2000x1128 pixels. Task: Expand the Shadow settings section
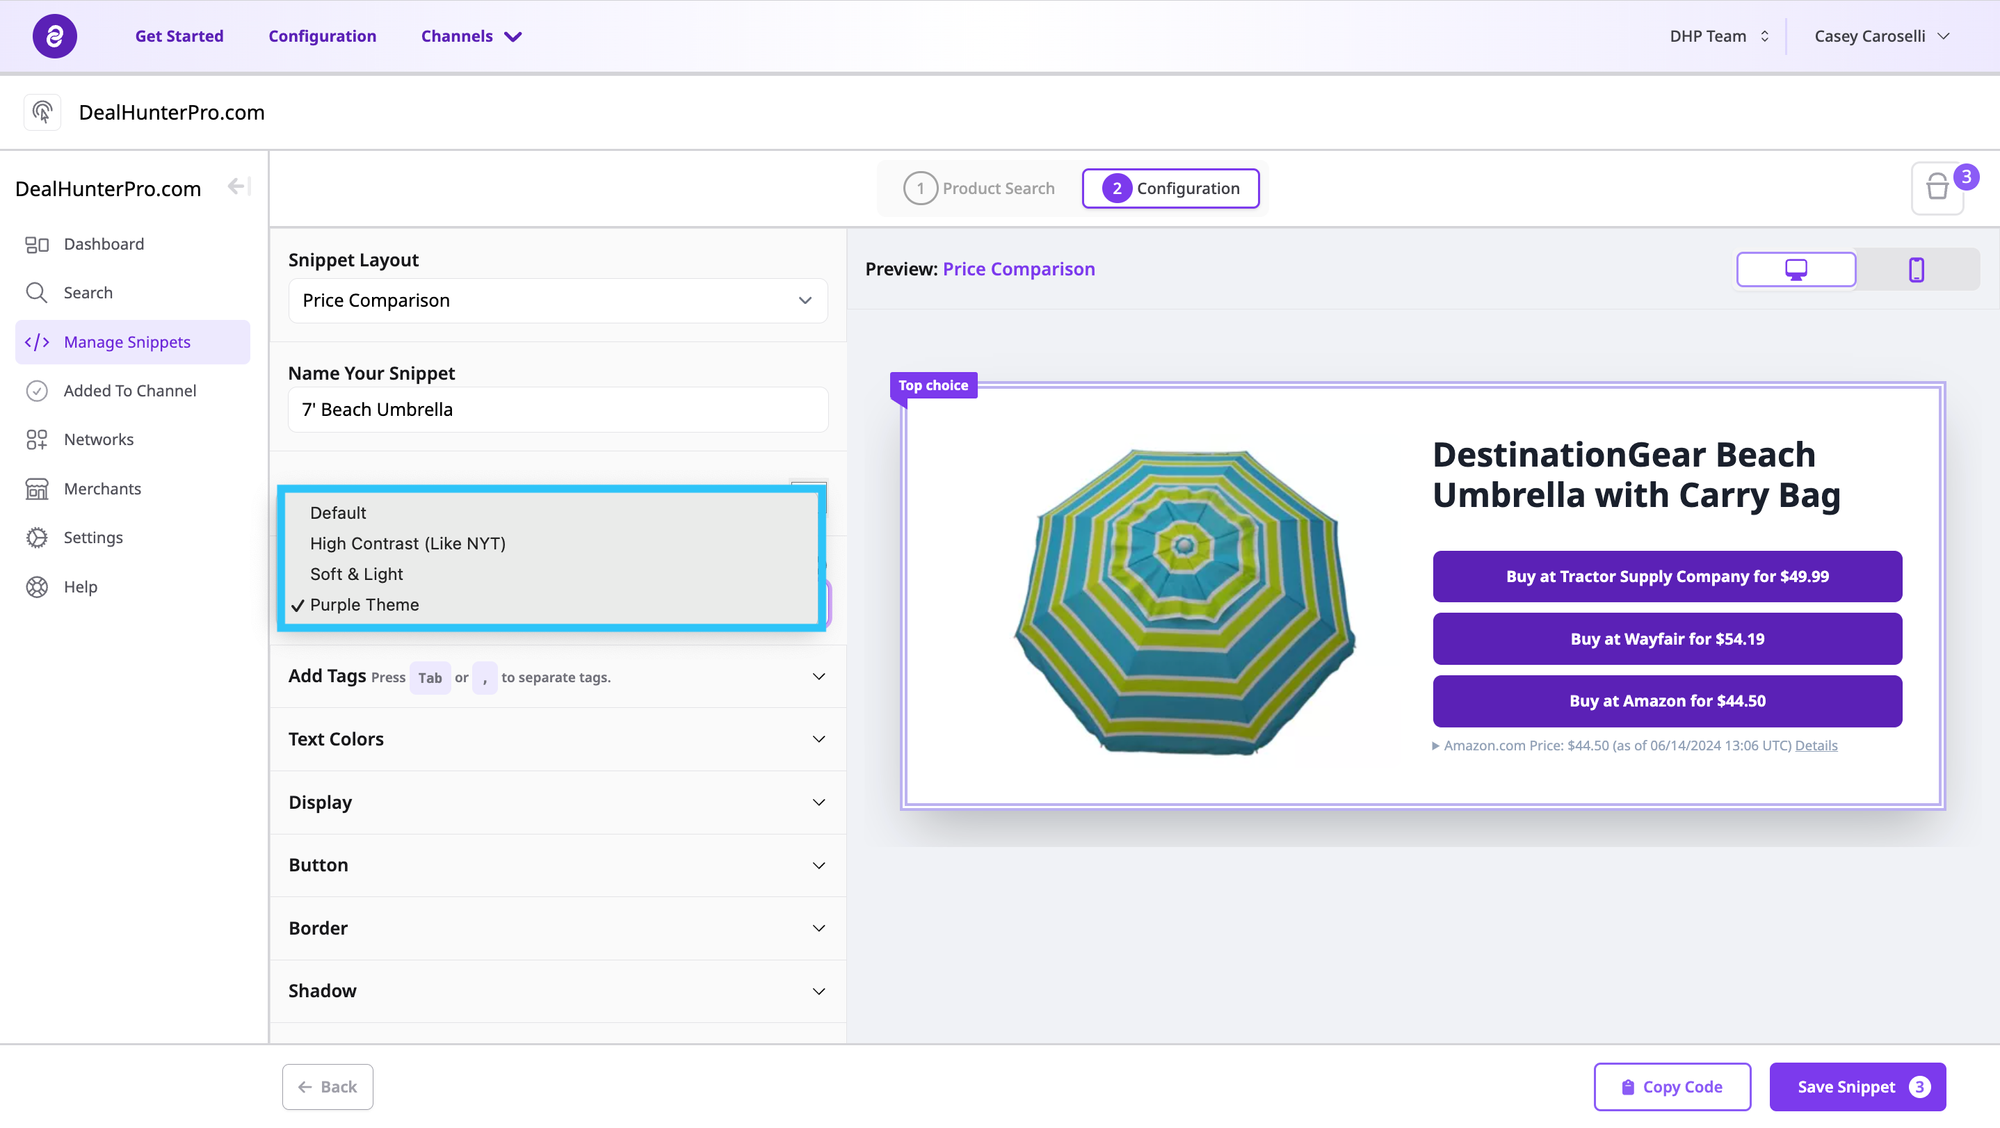557,991
